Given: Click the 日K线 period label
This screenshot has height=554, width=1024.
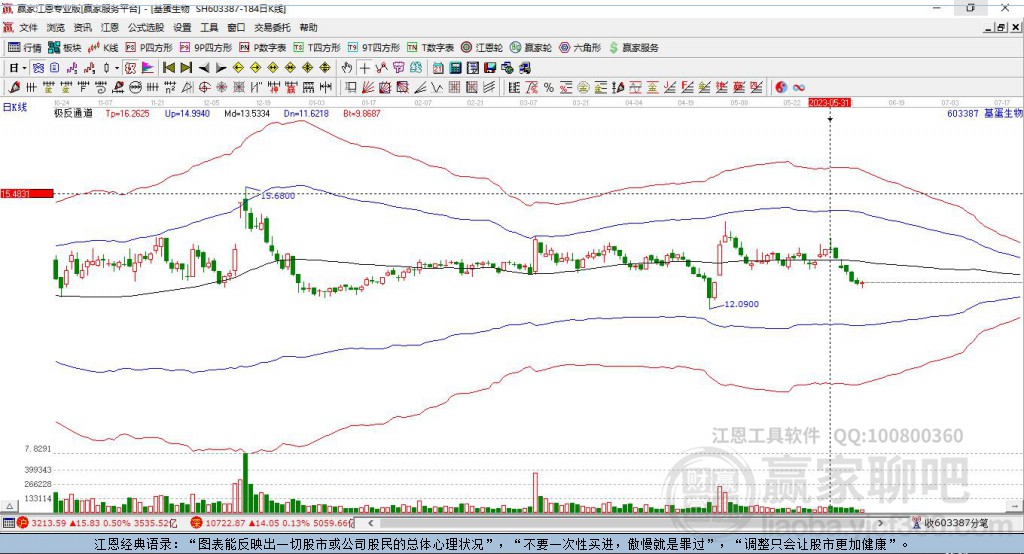Looking at the screenshot, I should 15,107.
